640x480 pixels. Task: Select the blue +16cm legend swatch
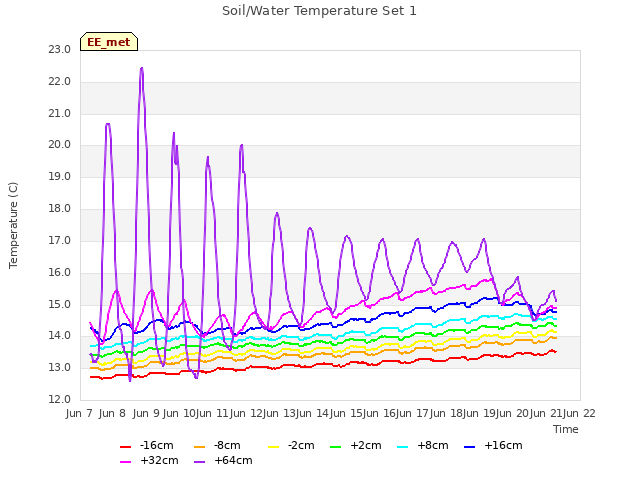pyautogui.click(x=470, y=447)
